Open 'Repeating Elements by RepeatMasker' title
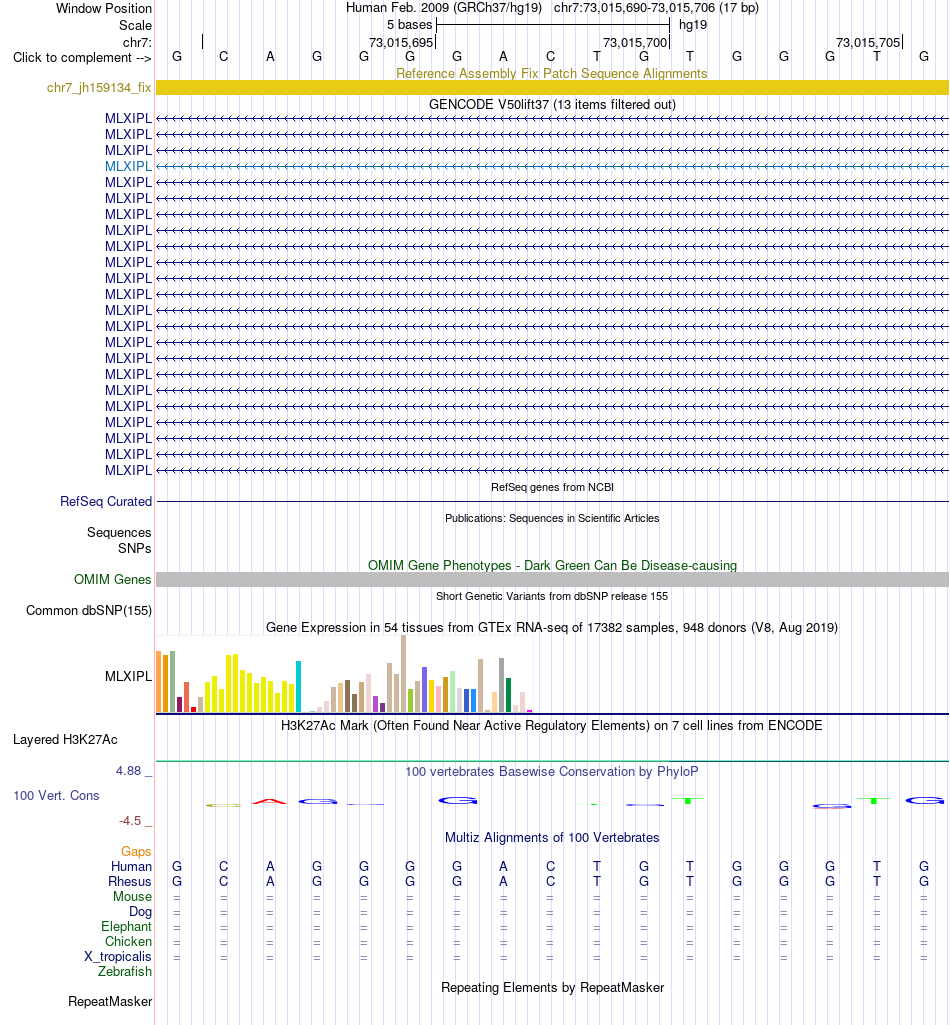 pyautogui.click(x=552, y=988)
